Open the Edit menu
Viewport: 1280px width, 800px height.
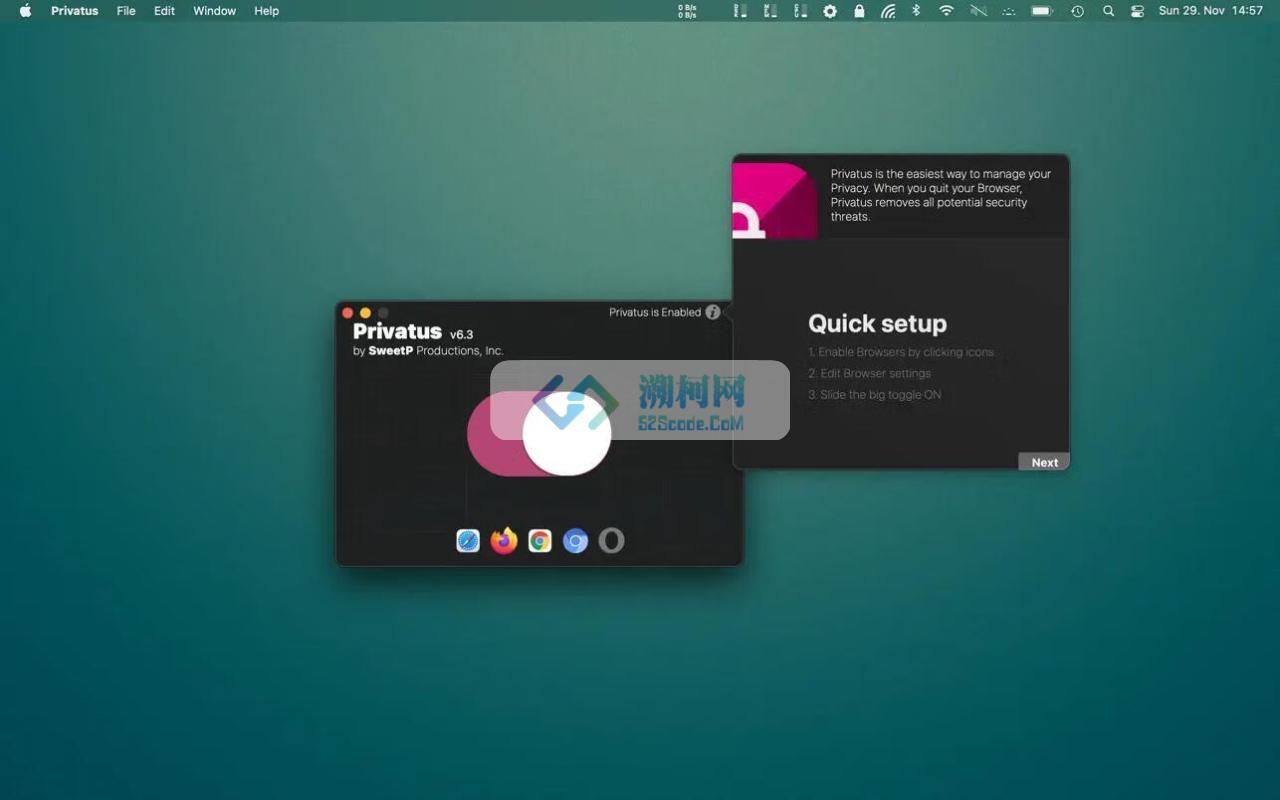coord(164,11)
